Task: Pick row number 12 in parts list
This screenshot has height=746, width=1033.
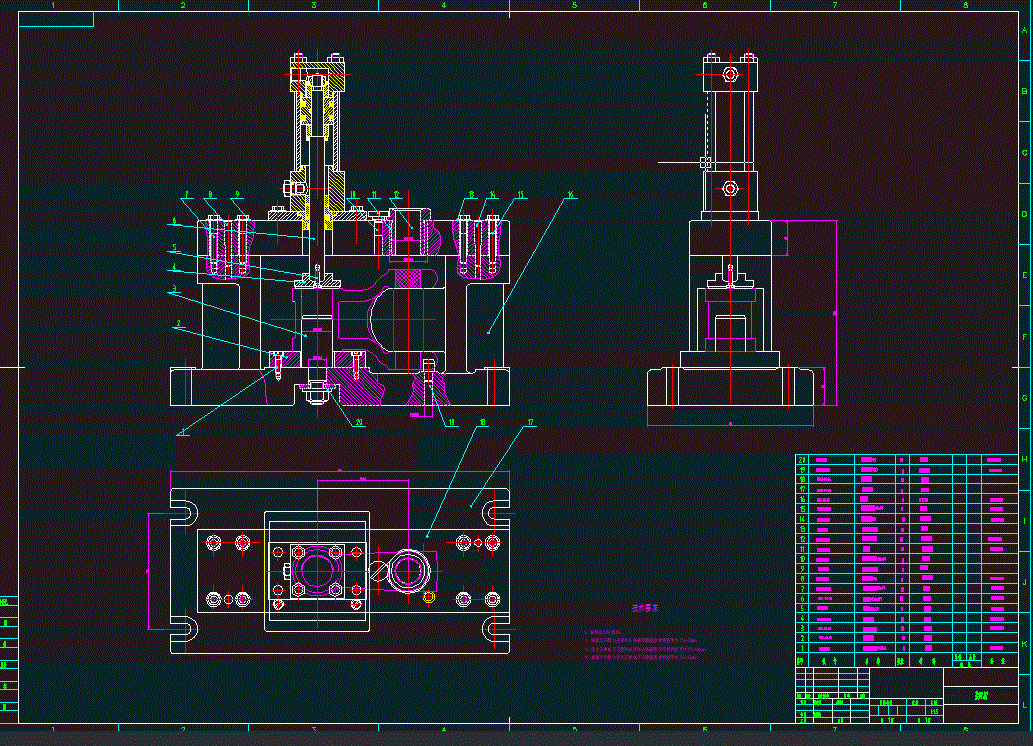Action: 907,539
